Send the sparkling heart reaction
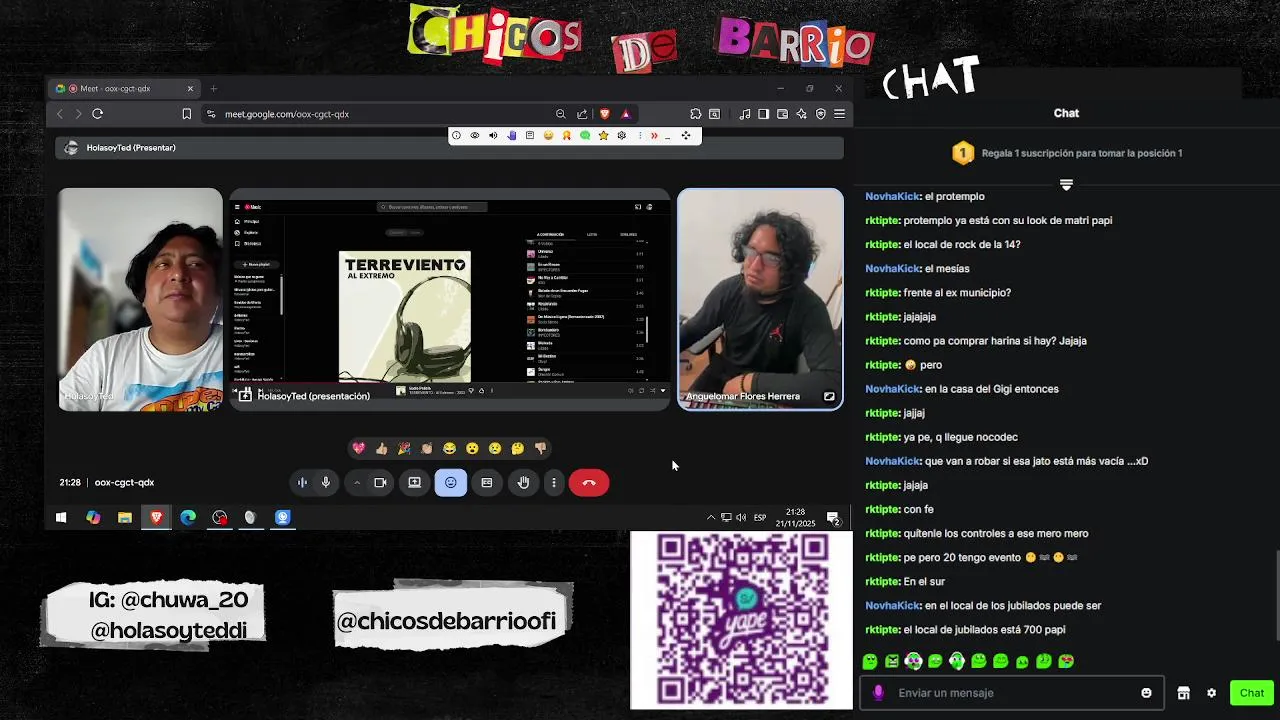 point(359,448)
